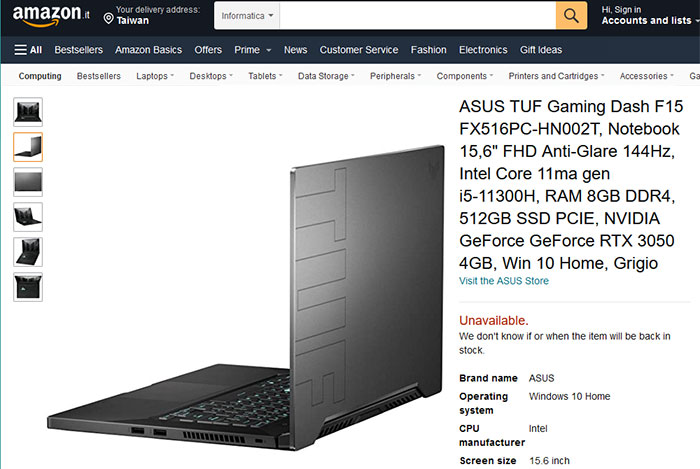The height and width of the screenshot is (469, 700).
Task: Select the last laptop thumbnail in the gallery
Action: (28, 287)
